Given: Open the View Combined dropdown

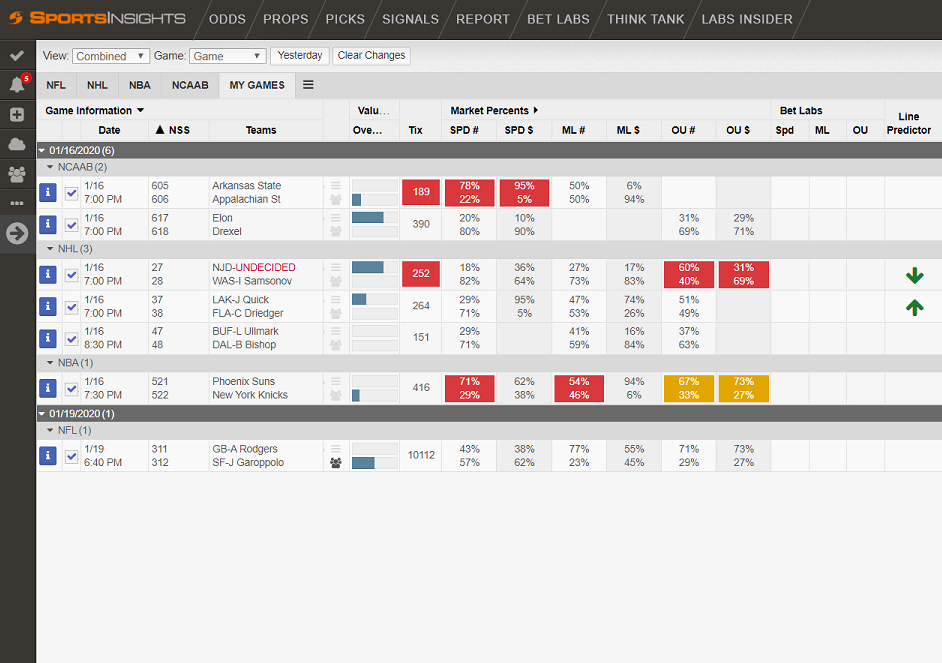Looking at the screenshot, I should [x=111, y=56].
